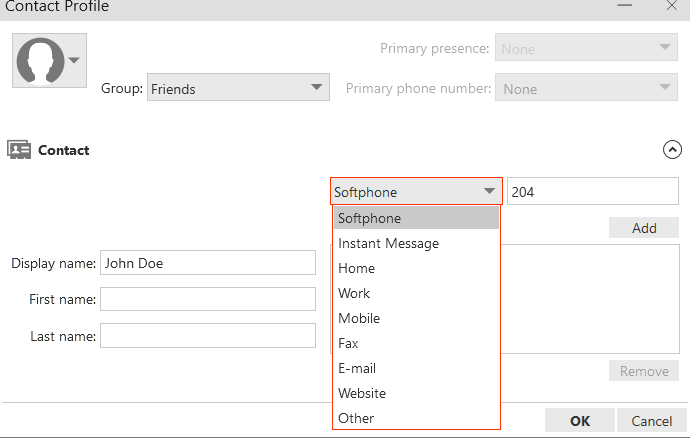
Task: Choose Other from the type list
Action: tap(416, 418)
